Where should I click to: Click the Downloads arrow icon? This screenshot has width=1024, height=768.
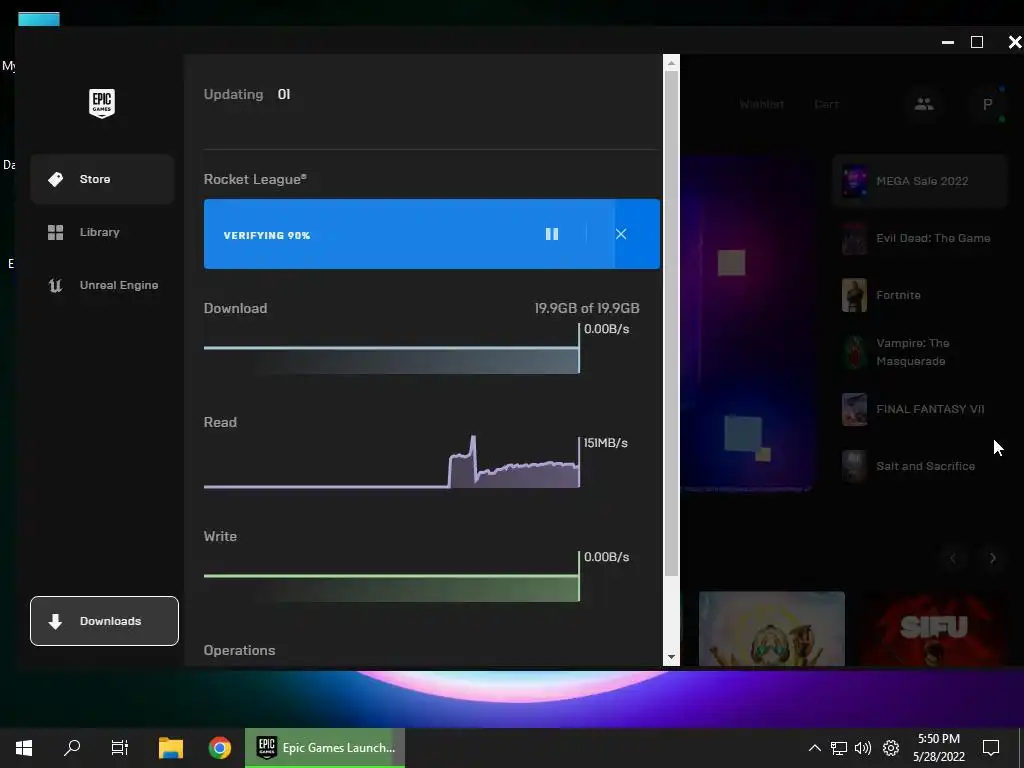[x=56, y=621]
